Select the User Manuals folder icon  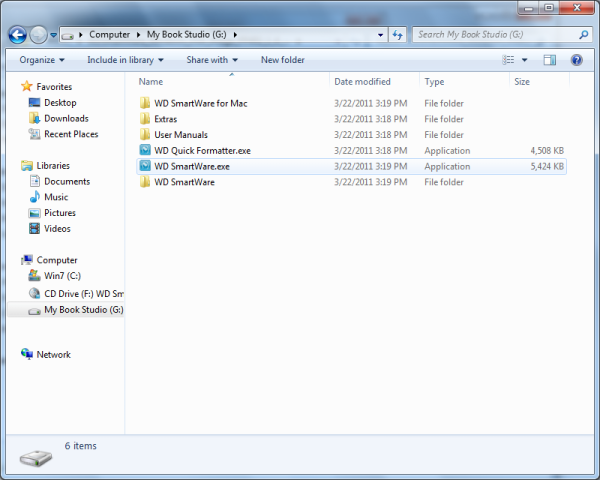[145, 134]
